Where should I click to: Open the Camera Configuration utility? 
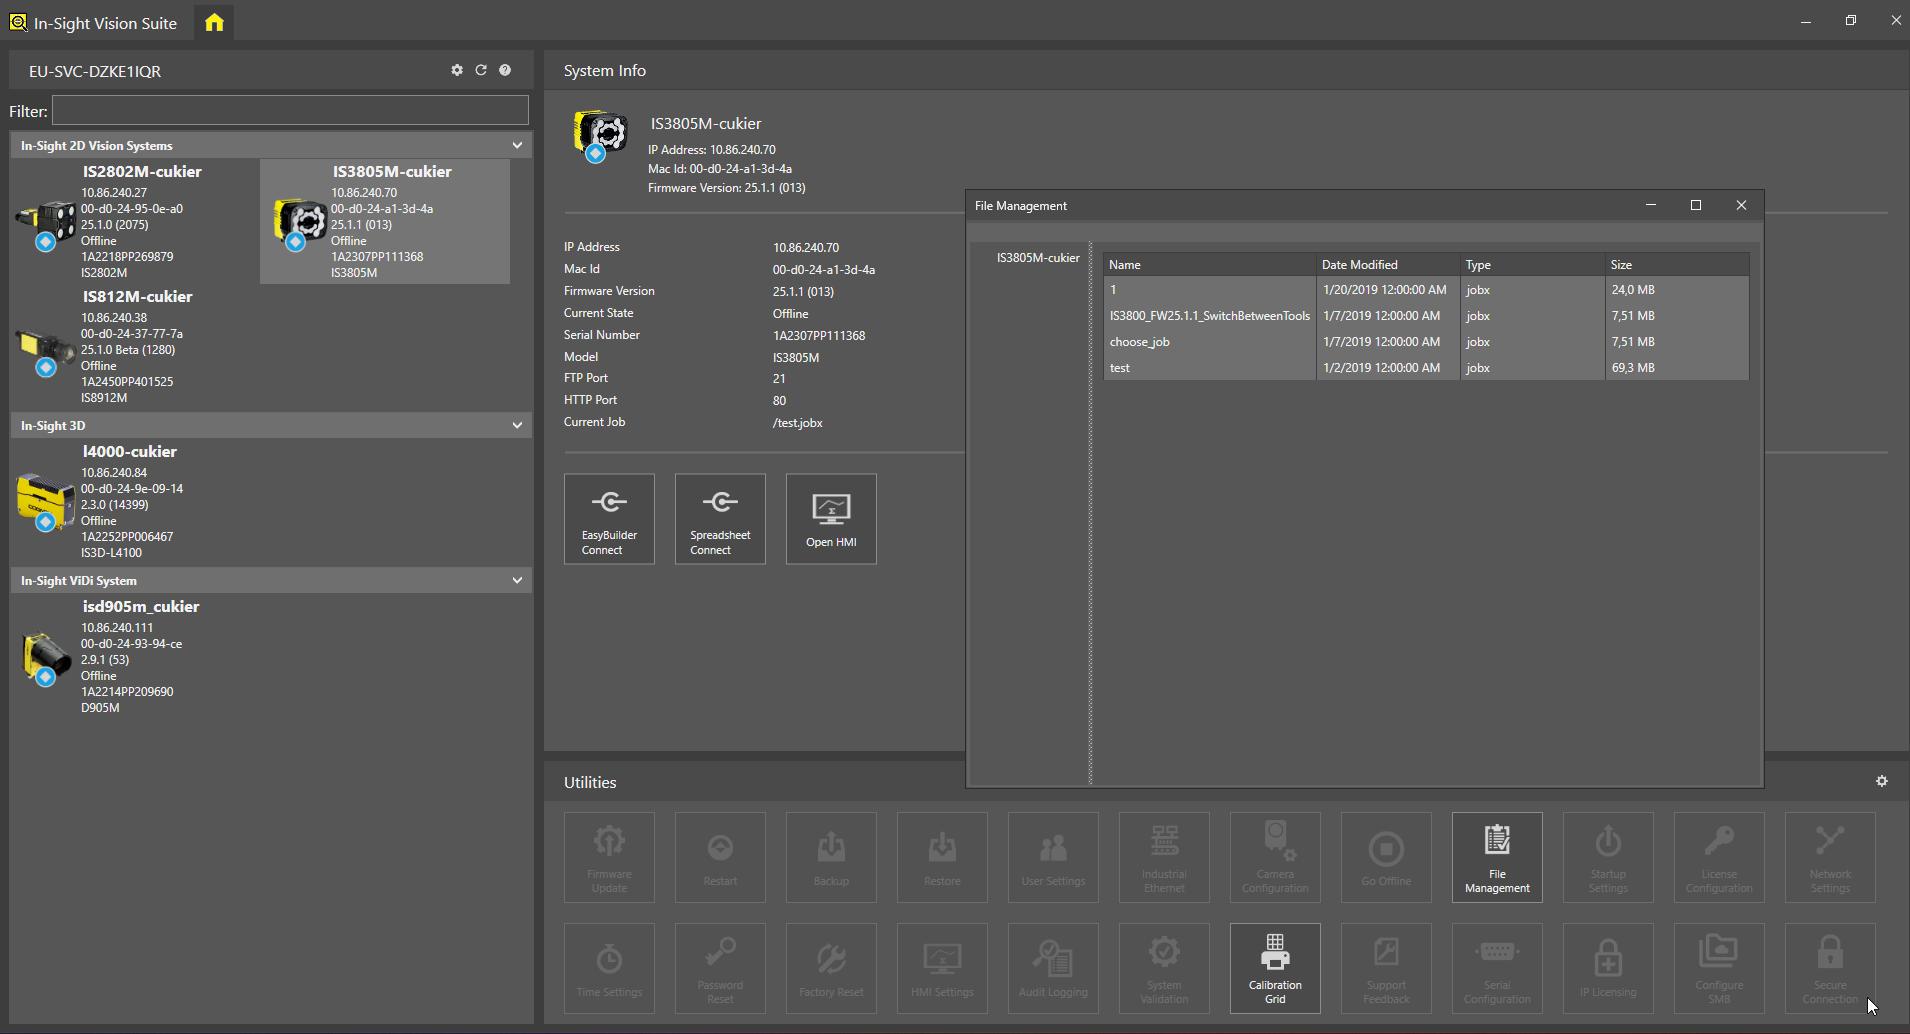pyautogui.click(x=1275, y=857)
